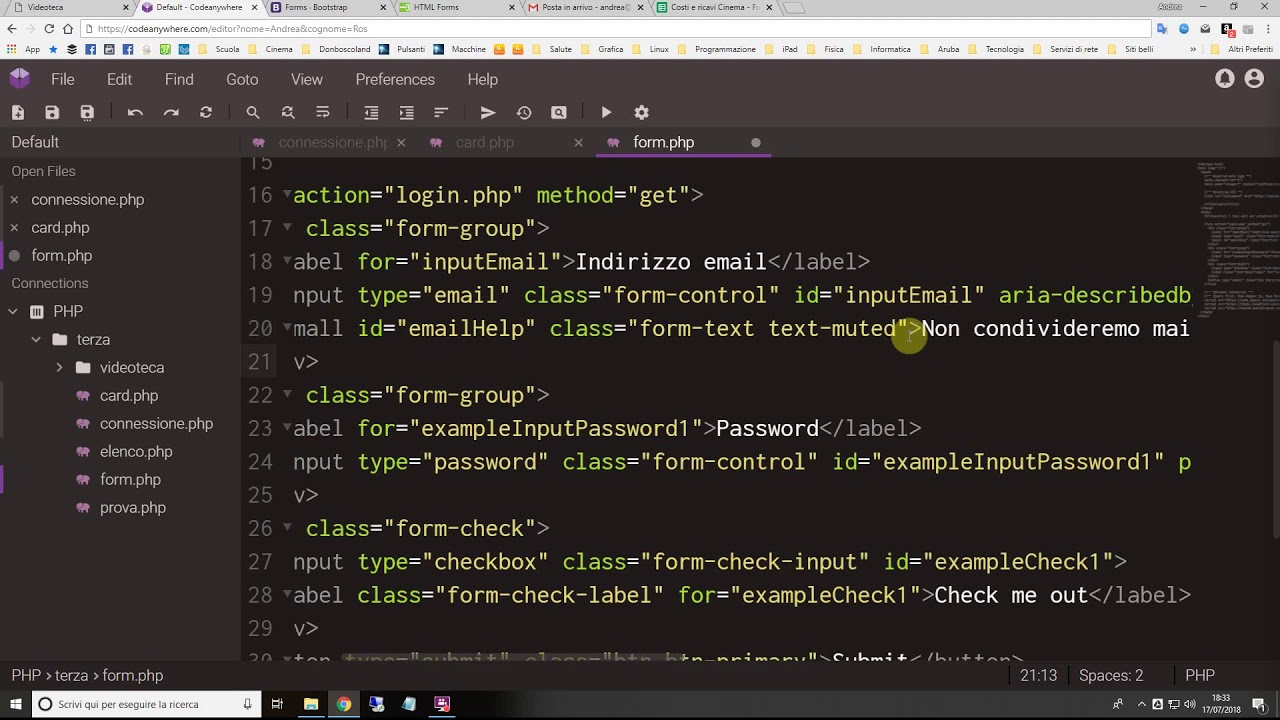The width and height of the screenshot is (1280, 720).
Task: Collapse the terza folder
Action: [36, 340]
